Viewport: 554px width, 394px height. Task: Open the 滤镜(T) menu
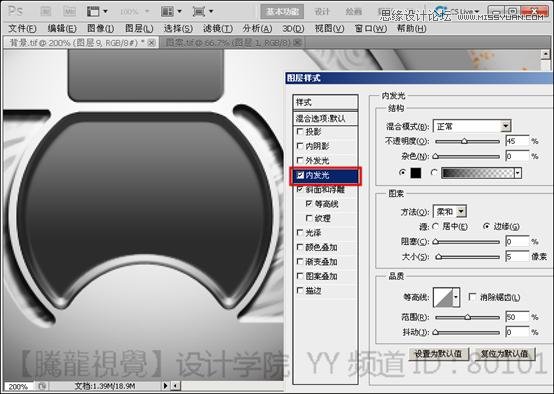coord(218,28)
